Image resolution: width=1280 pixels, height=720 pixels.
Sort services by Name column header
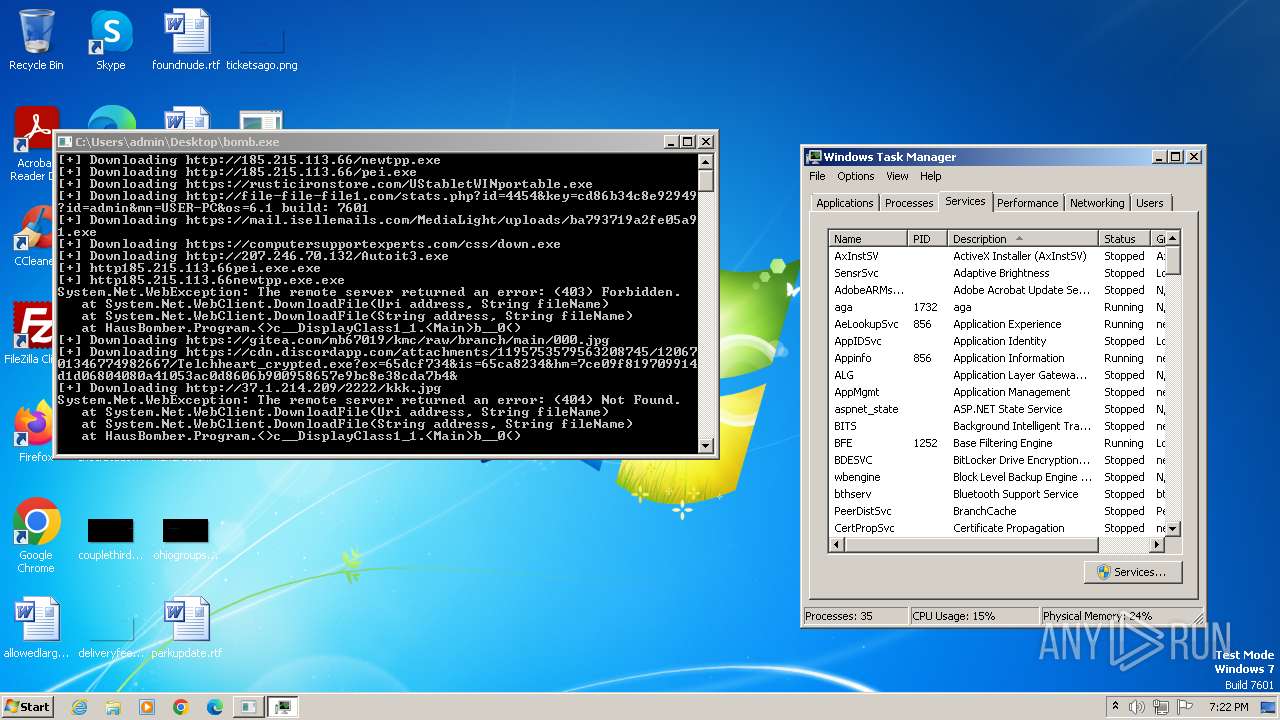coord(868,239)
